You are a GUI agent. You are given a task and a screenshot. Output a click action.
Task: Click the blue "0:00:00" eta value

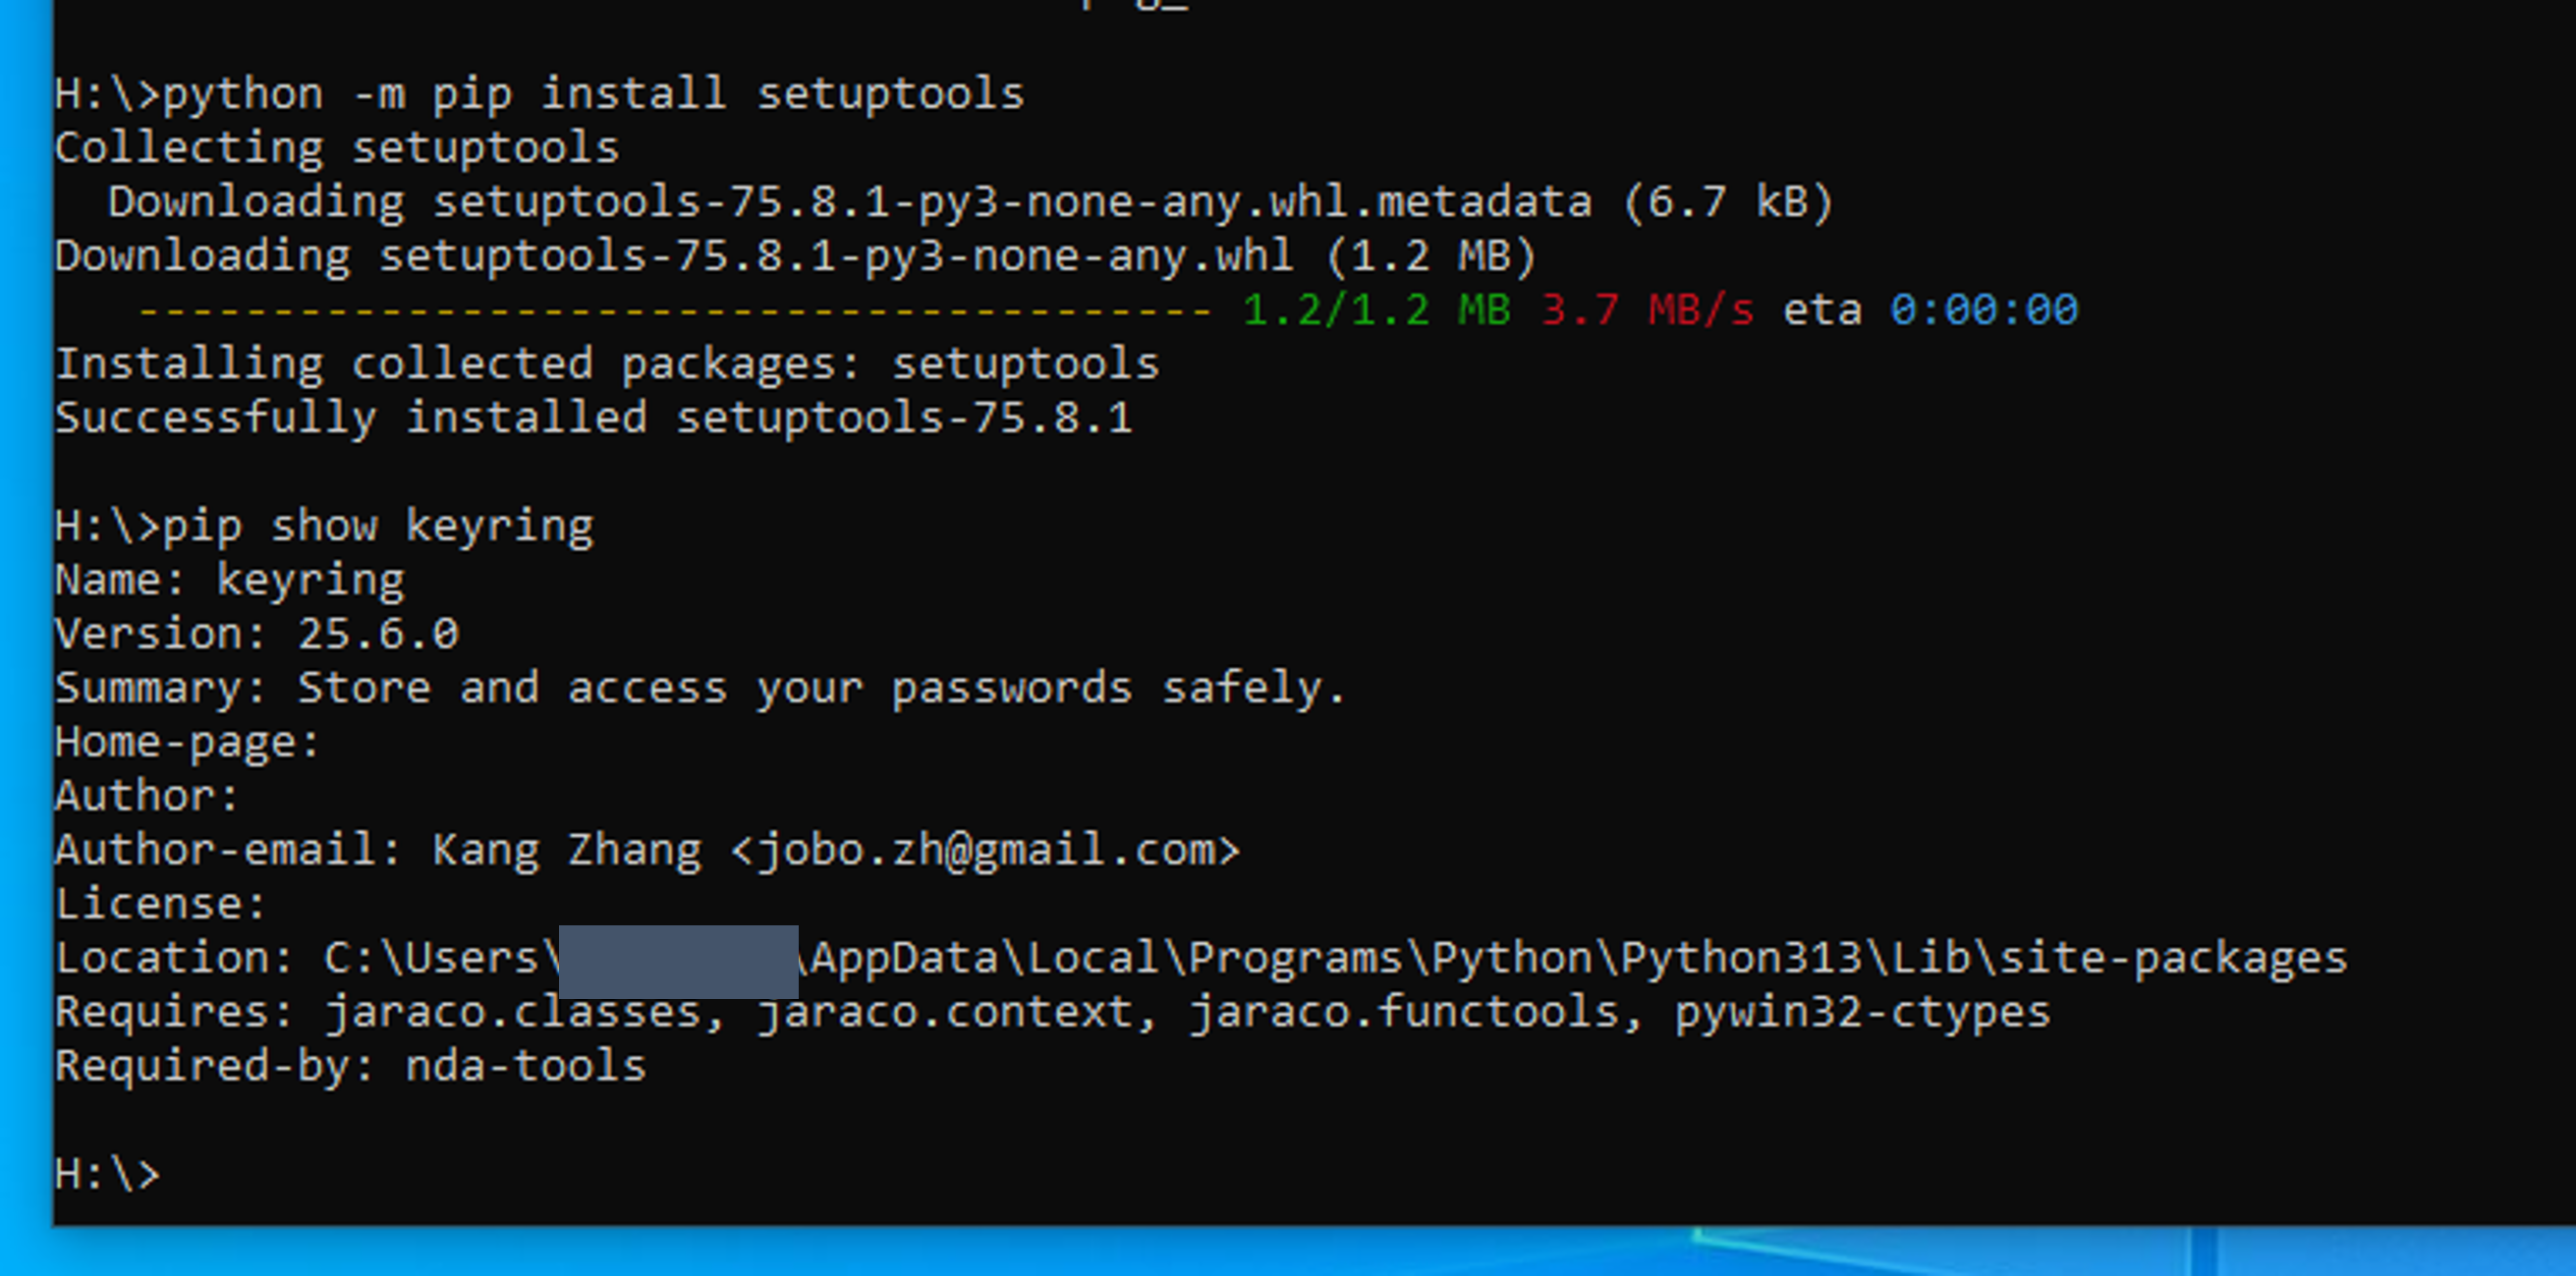(1983, 311)
